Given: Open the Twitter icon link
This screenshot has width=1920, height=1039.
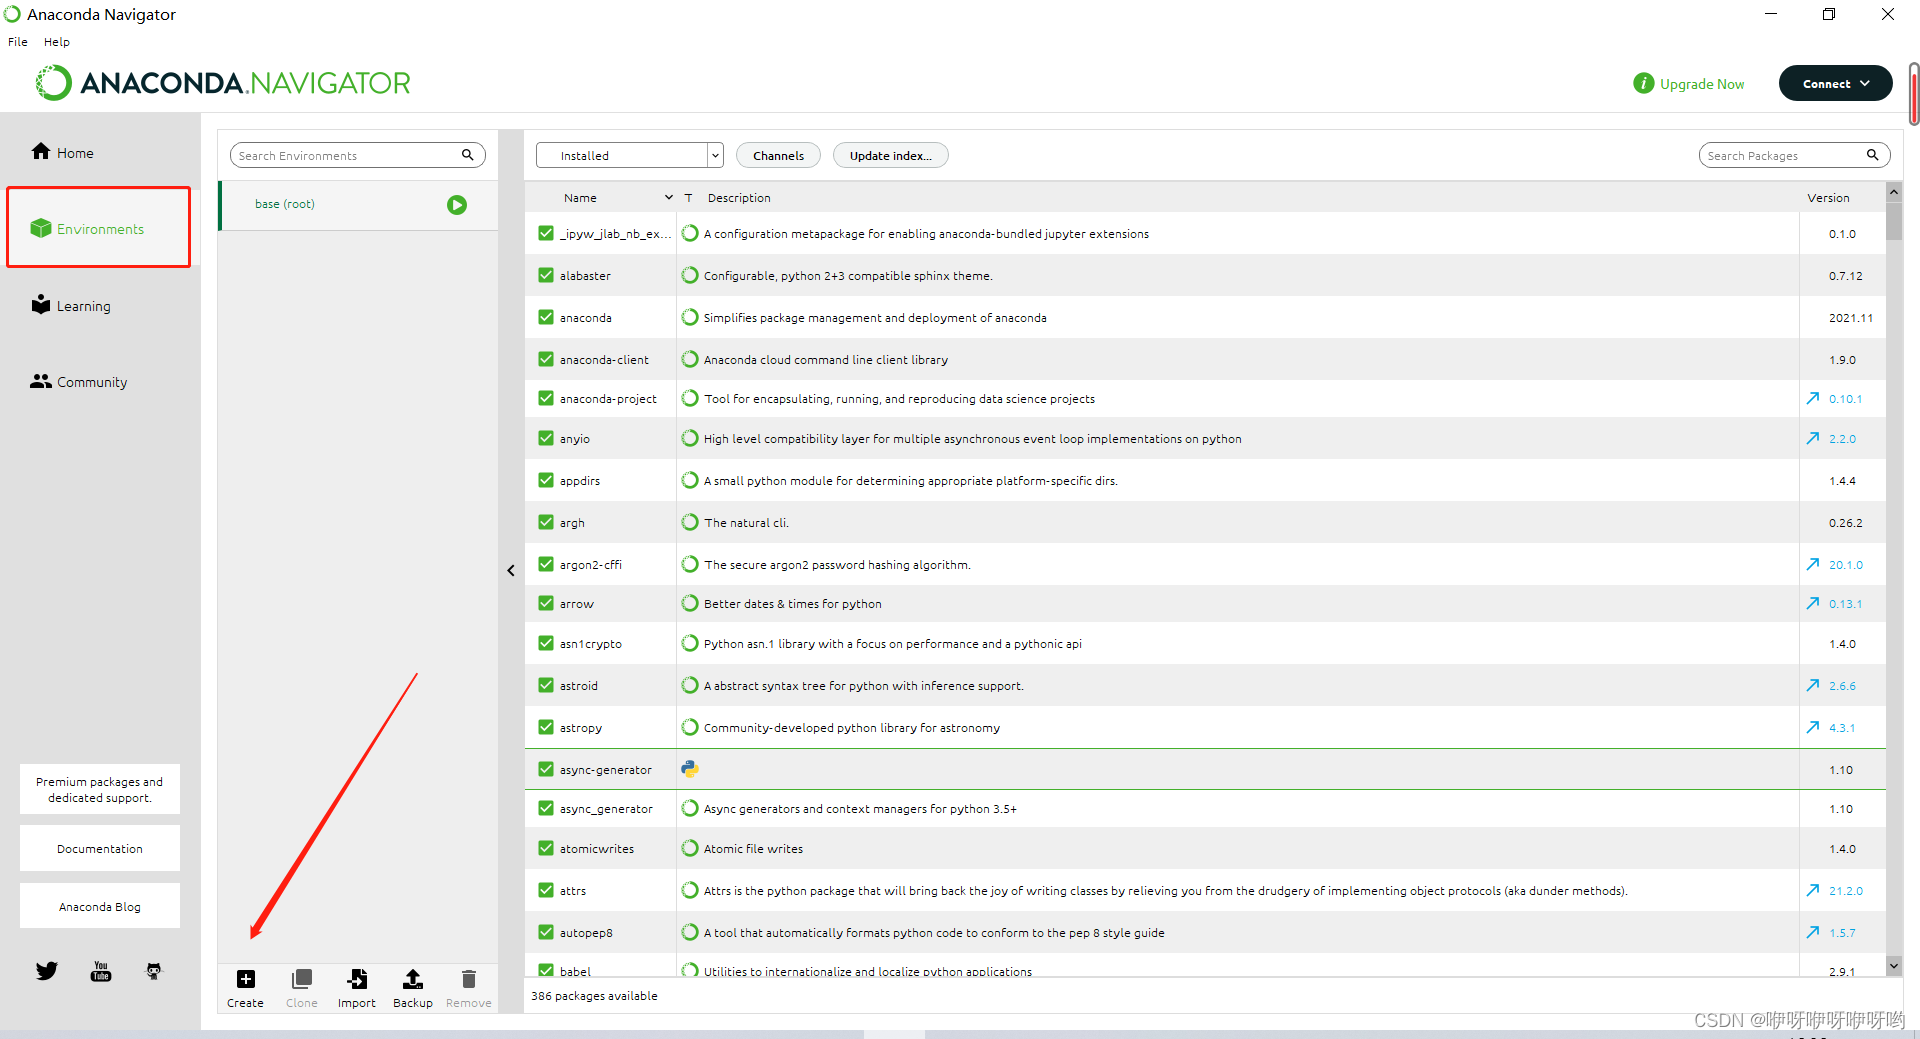Looking at the screenshot, I should click(x=47, y=971).
